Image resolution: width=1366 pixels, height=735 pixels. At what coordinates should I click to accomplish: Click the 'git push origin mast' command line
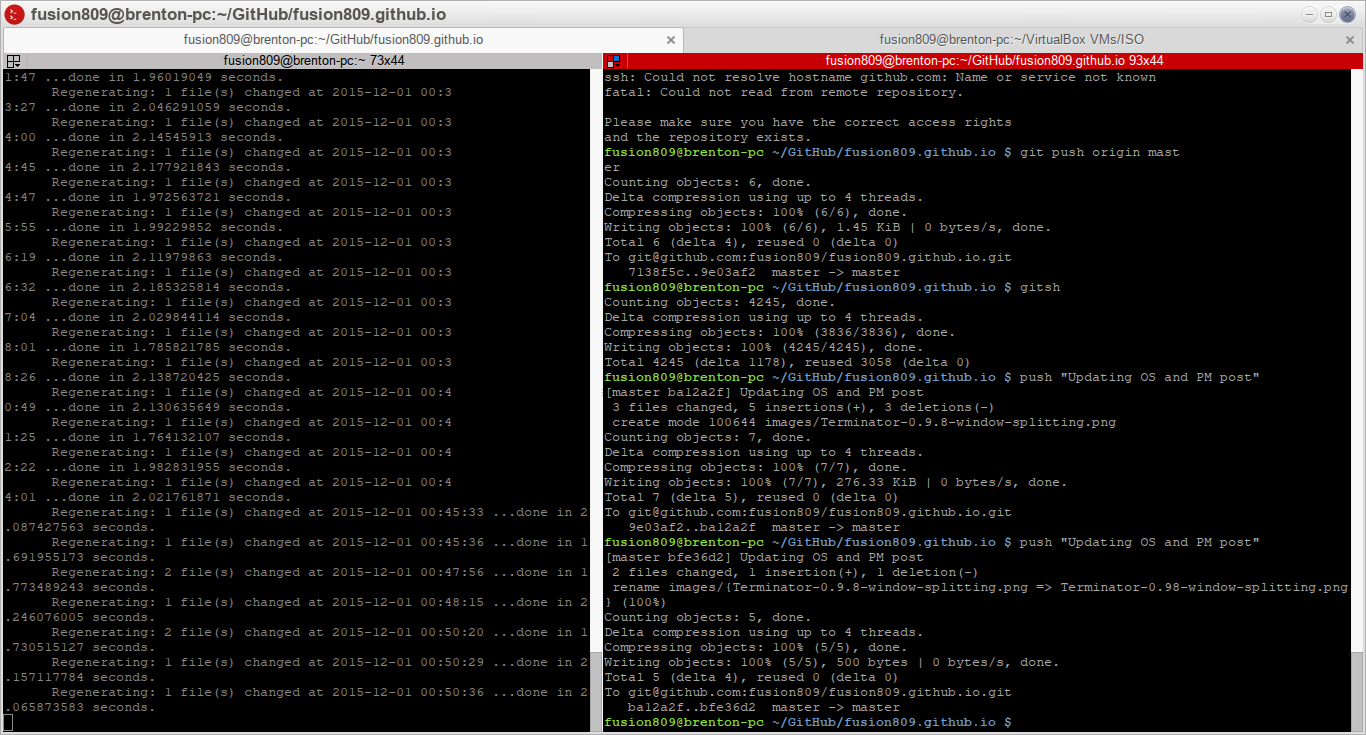click(x=892, y=152)
